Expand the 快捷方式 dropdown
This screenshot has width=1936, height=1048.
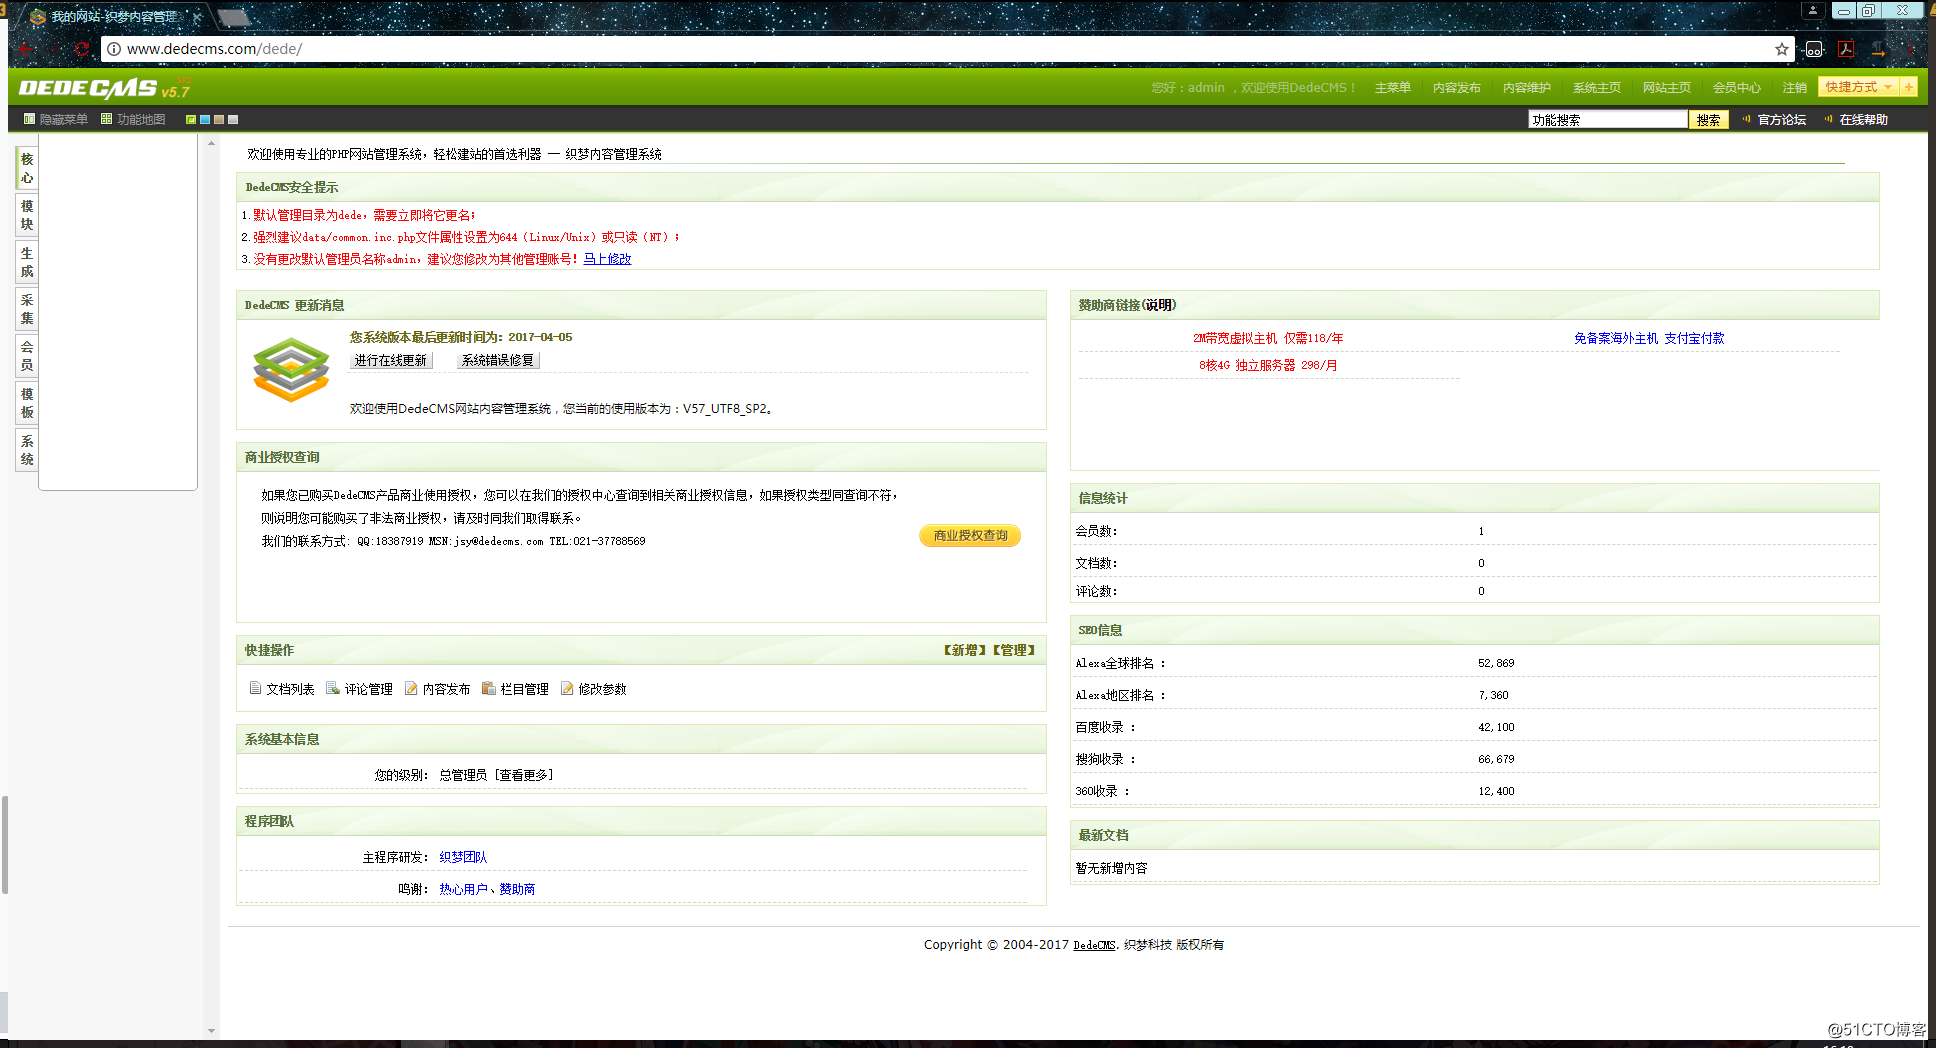(1858, 87)
